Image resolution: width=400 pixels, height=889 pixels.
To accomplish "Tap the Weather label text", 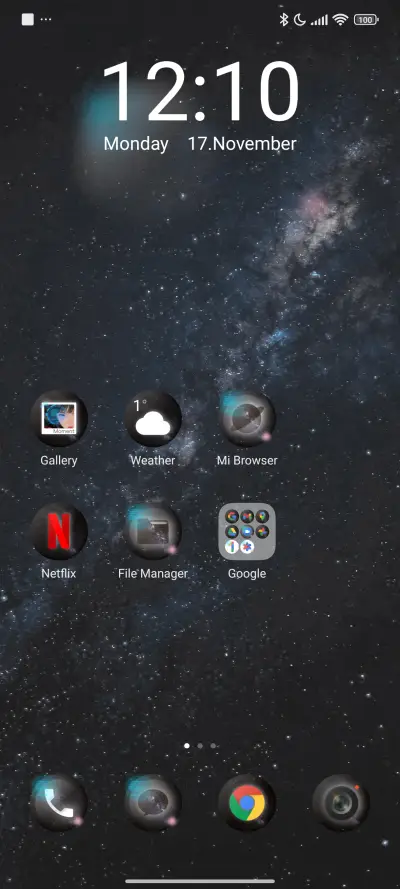I will coord(153,460).
